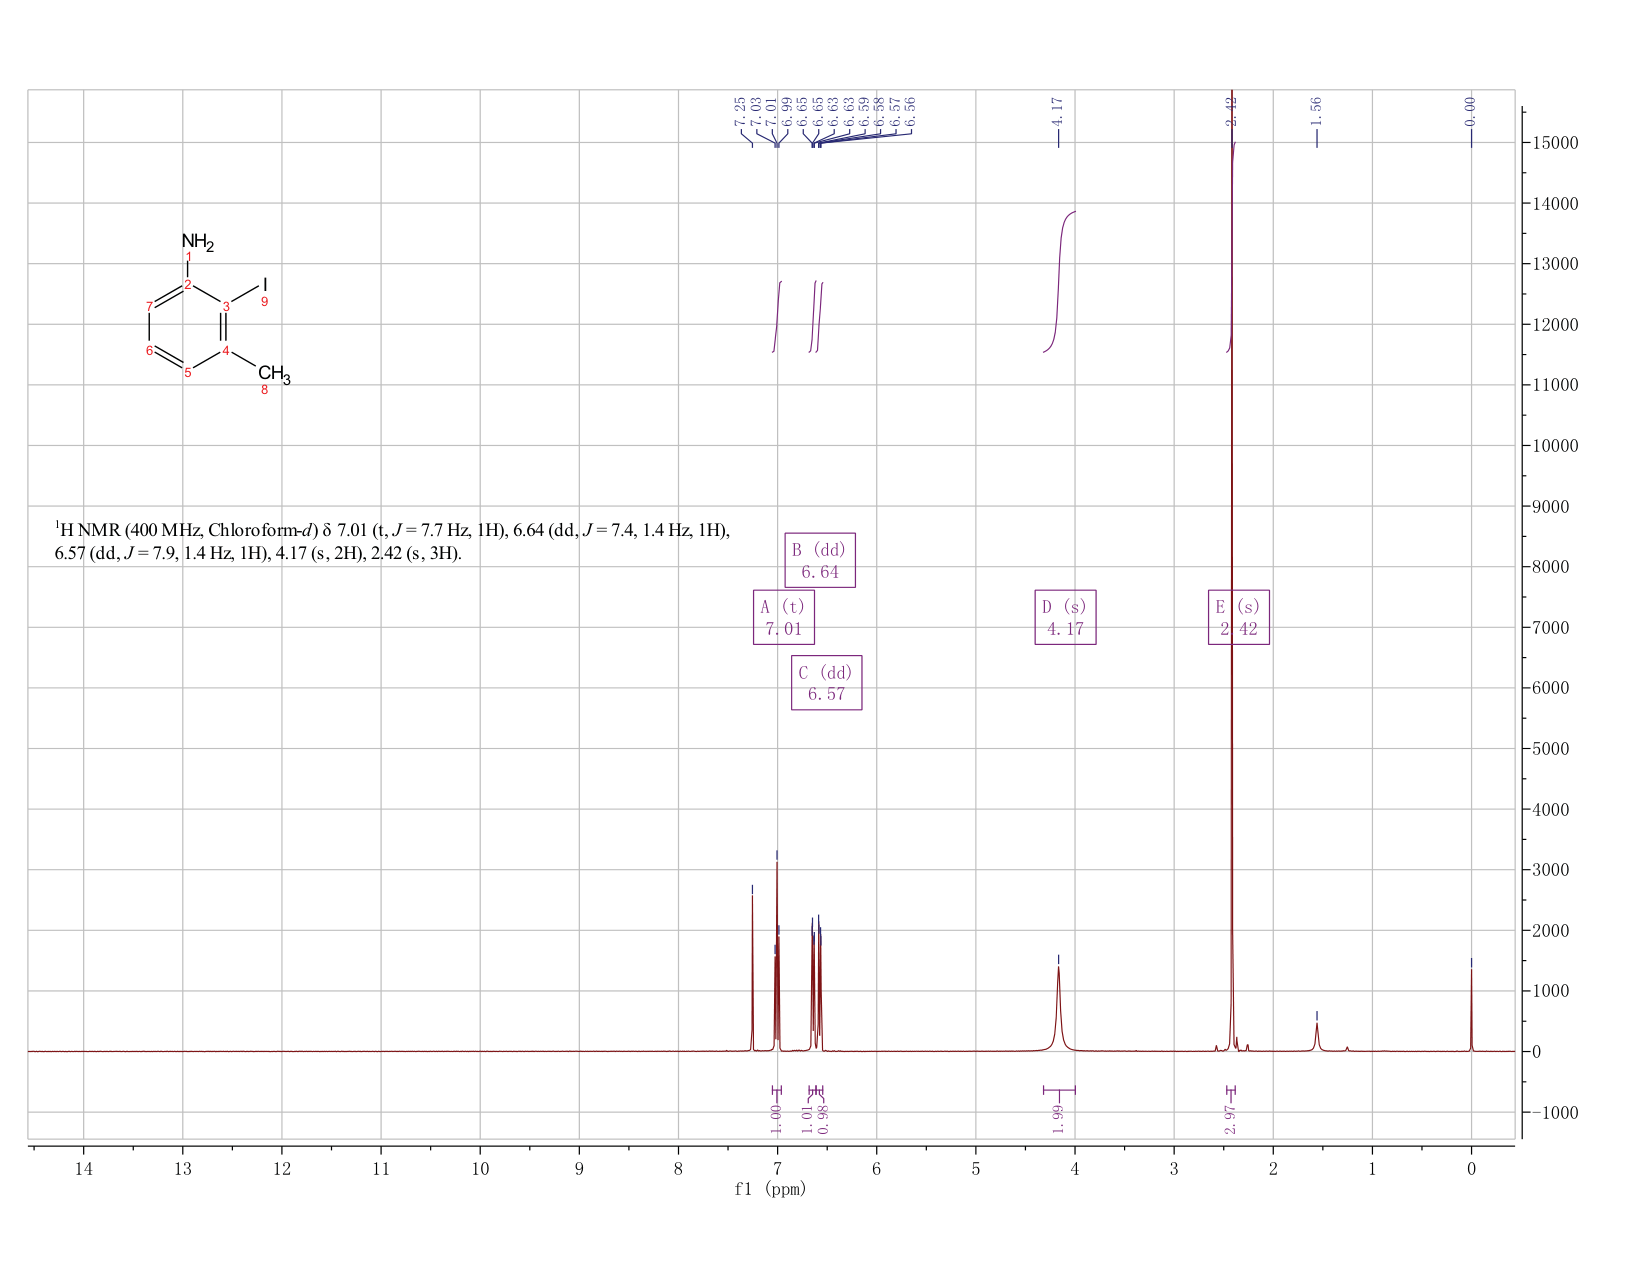
Task: Click the 1.56 peak label at top
Action: click(1316, 110)
